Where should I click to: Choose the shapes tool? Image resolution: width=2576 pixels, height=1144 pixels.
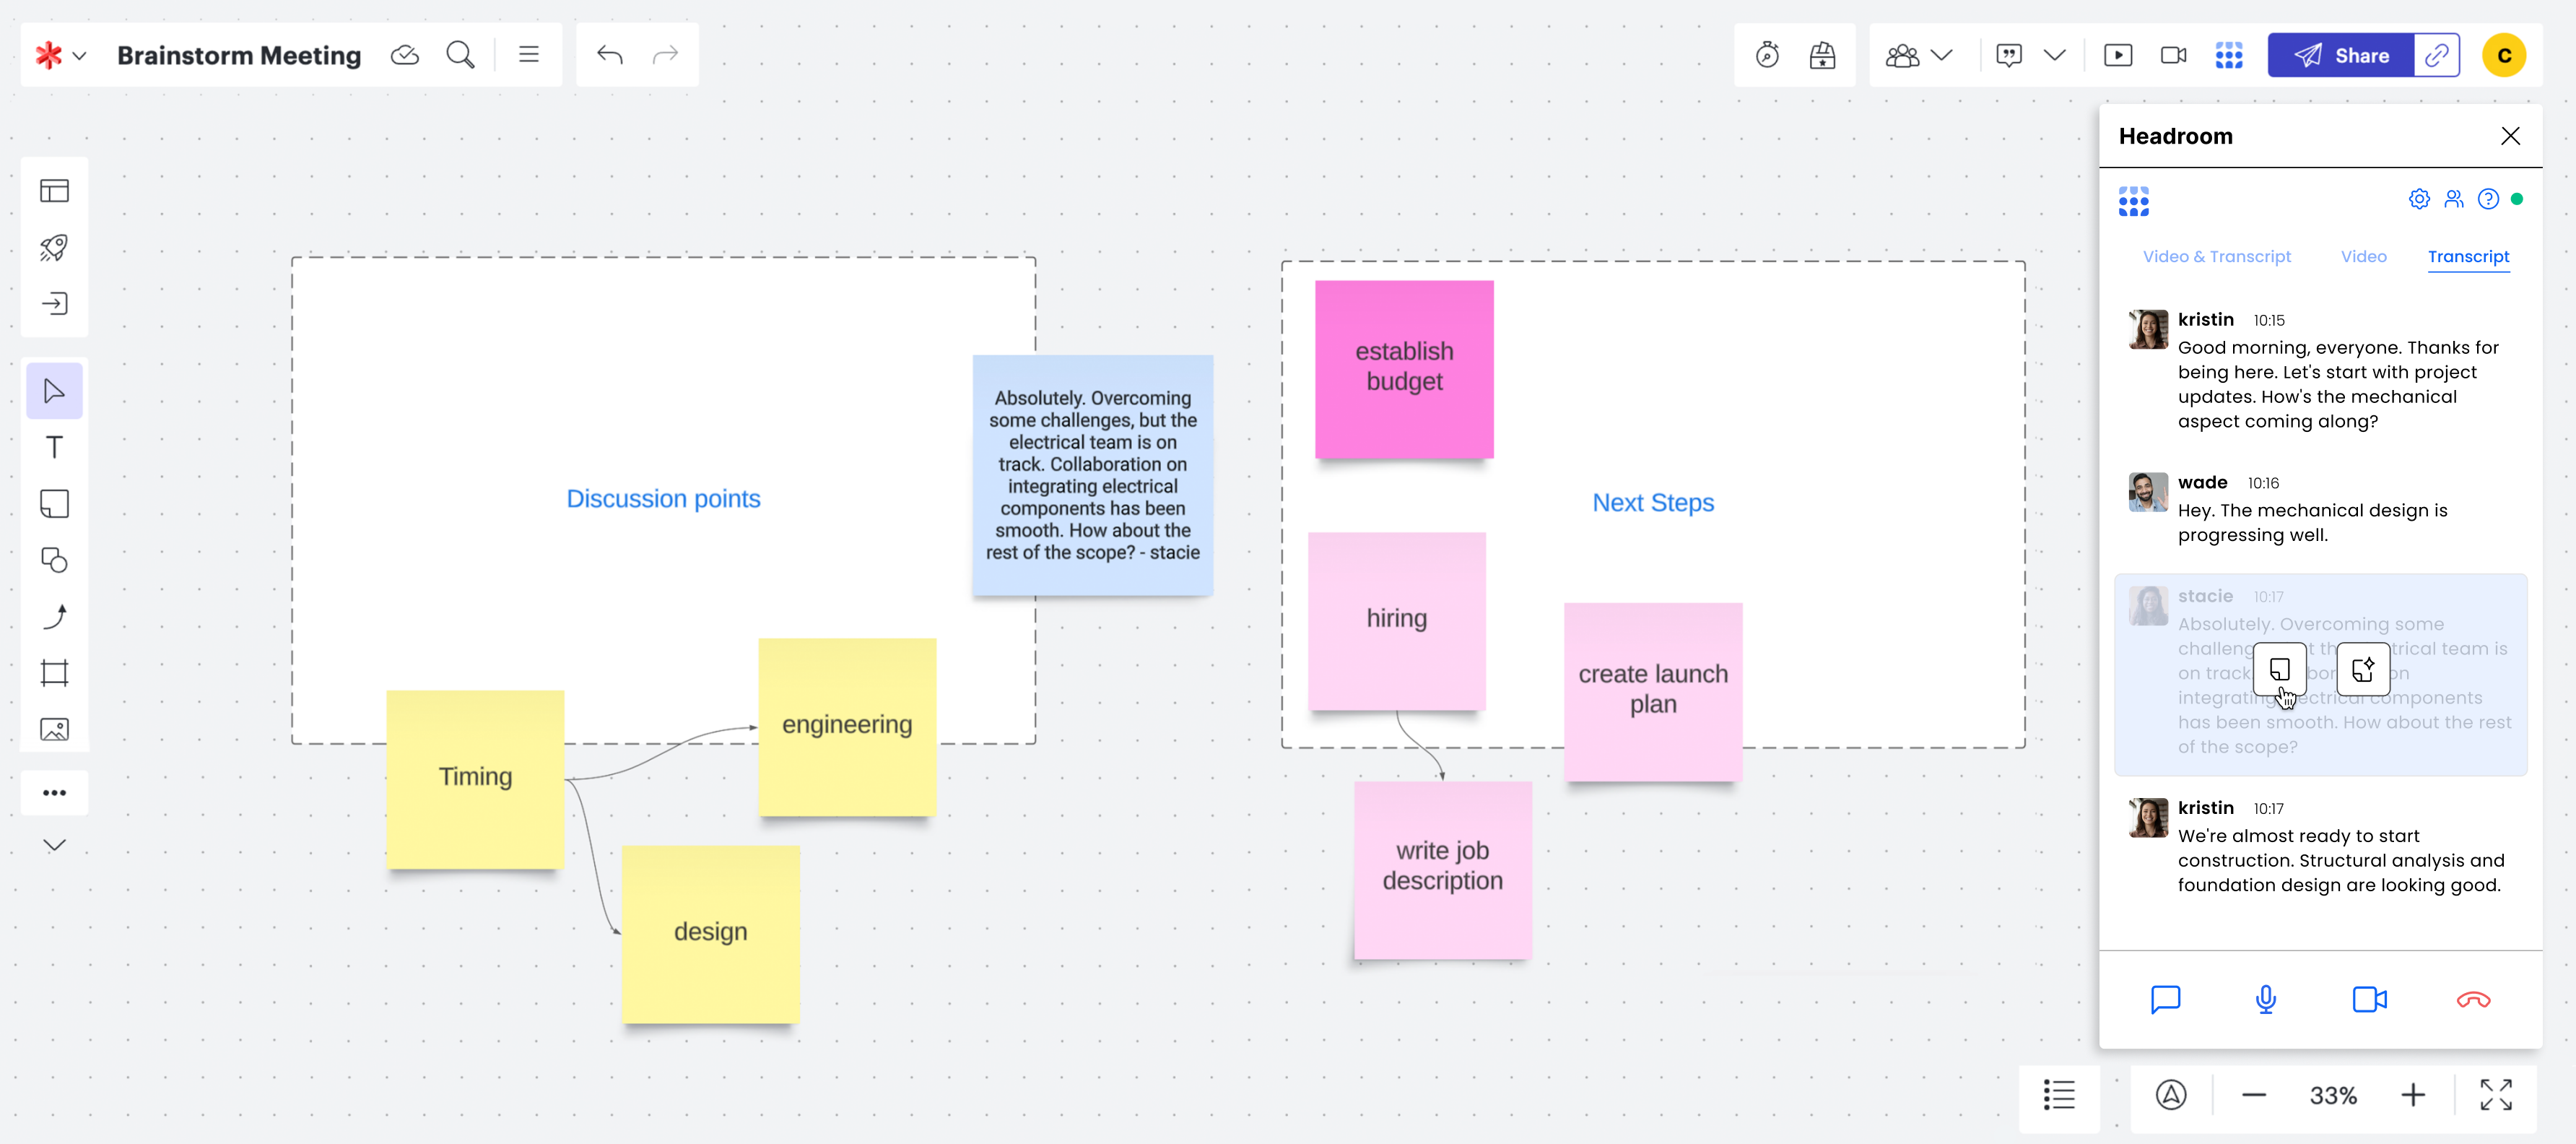(54, 560)
